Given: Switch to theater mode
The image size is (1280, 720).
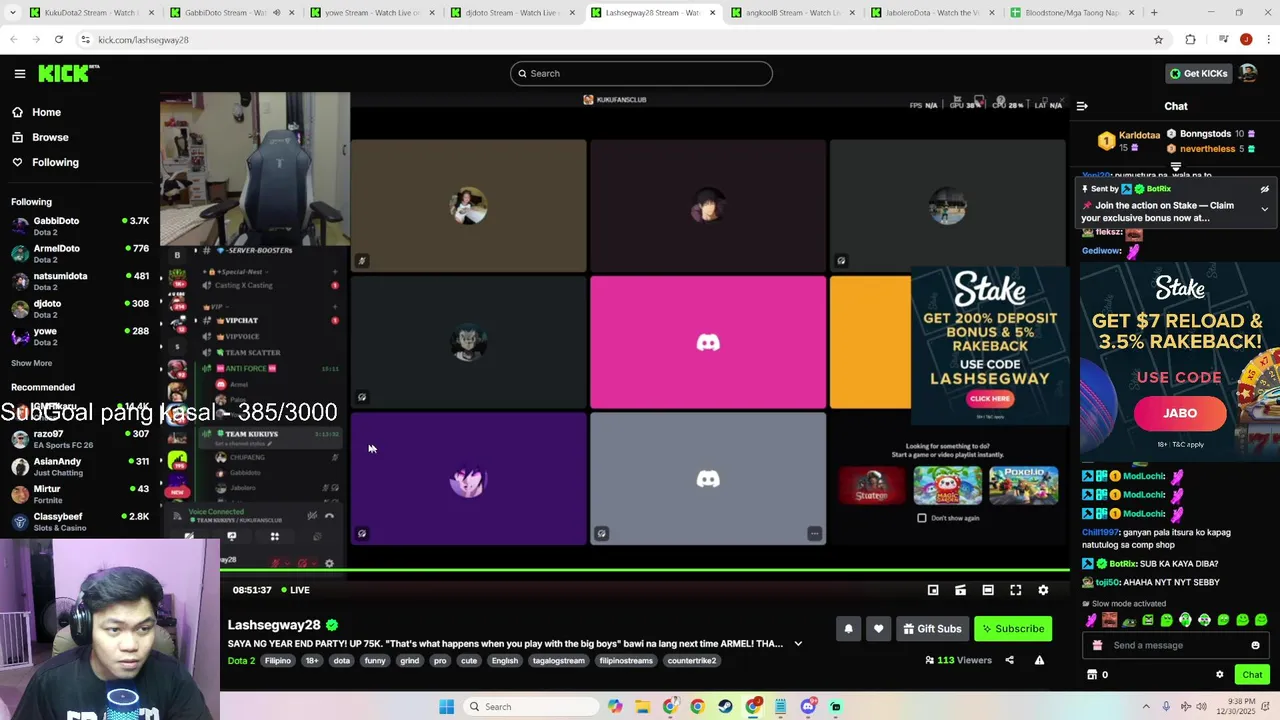Looking at the screenshot, I should click(x=988, y=590).
